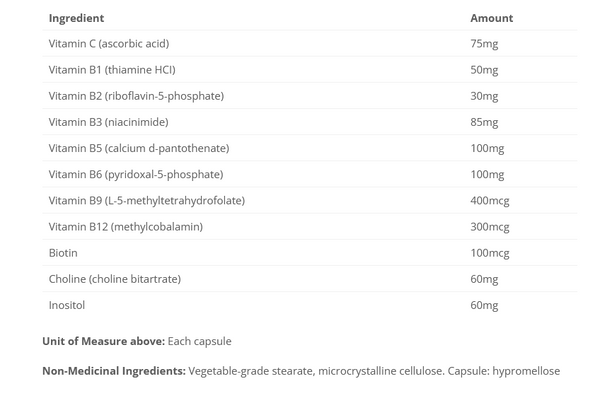Screen dimensions: 600x415
Task: Click the 75mg amount value
Action: pos(484,44)
